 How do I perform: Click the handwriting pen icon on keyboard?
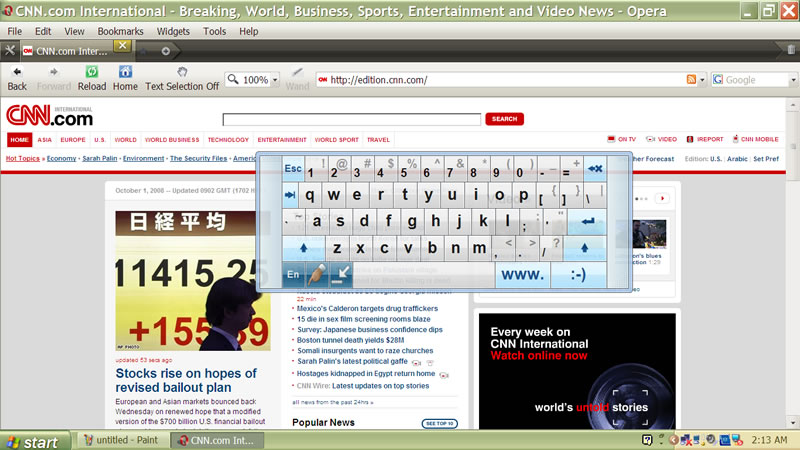[x=317, y=273]
